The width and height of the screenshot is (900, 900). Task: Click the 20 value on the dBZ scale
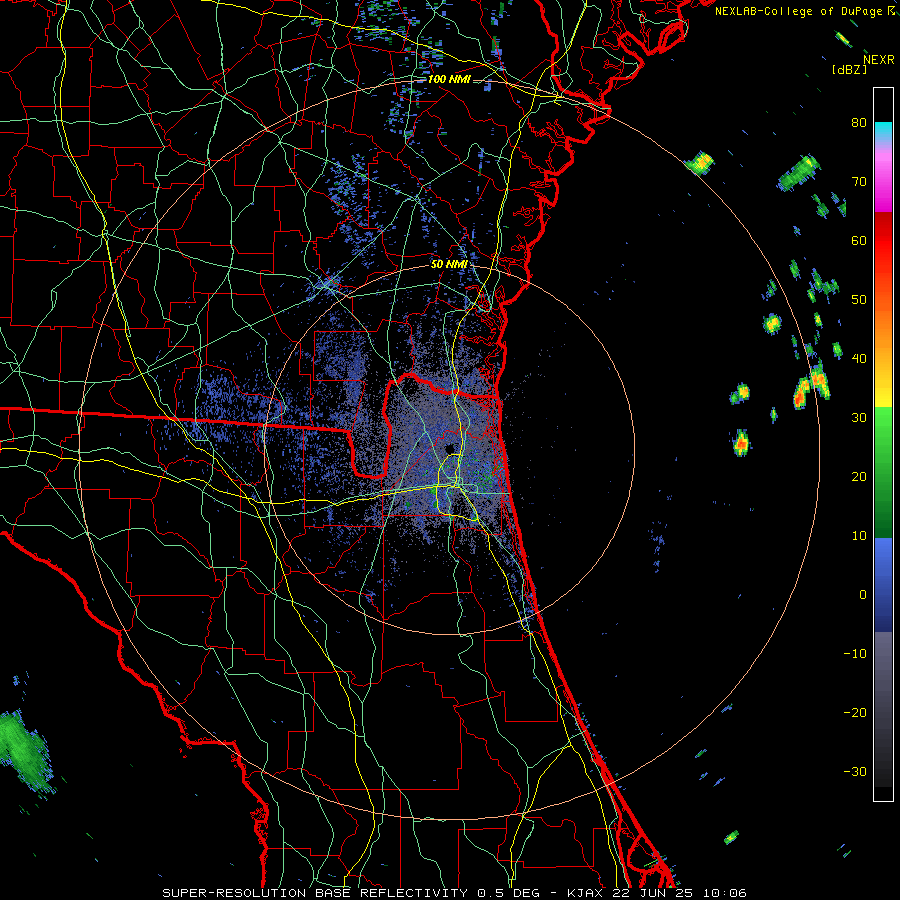pos(859,476)
